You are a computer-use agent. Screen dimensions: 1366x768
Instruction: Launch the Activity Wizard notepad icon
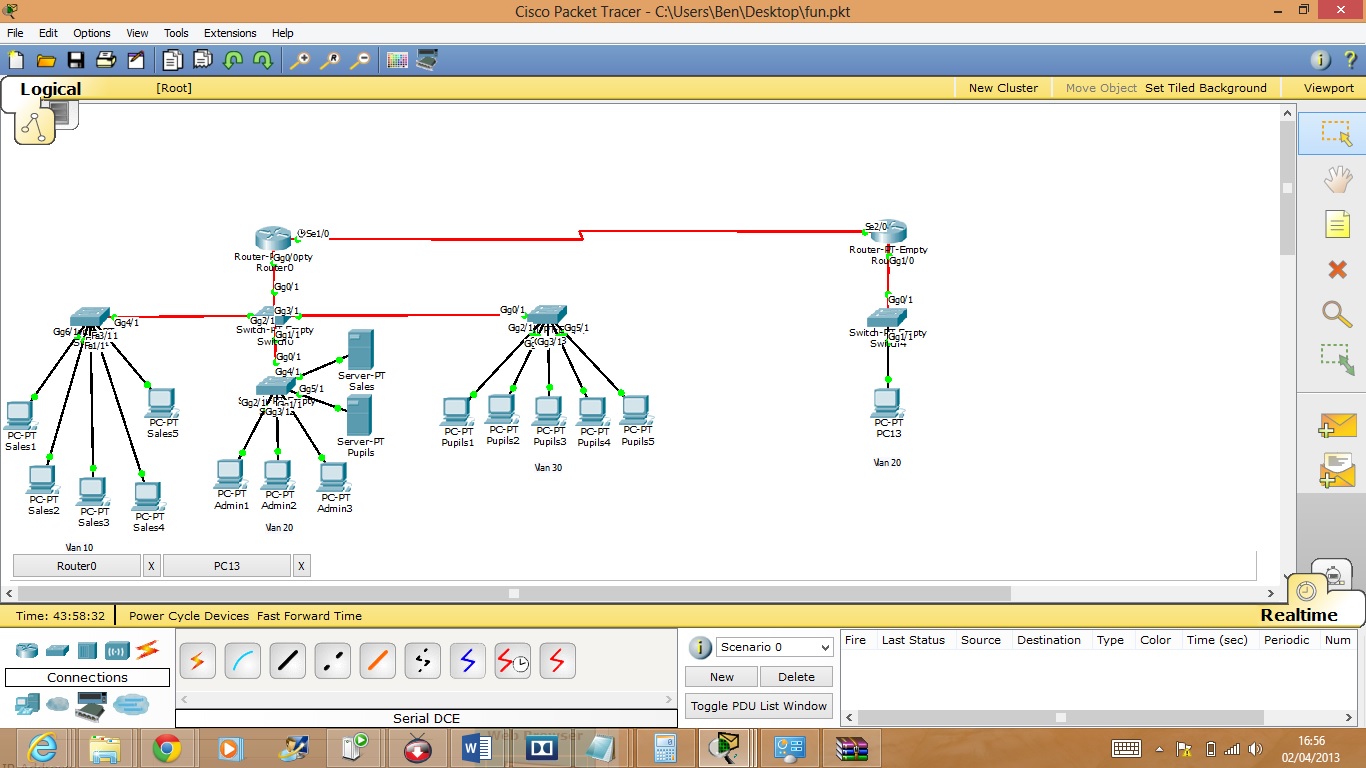[x=136, y=60]
